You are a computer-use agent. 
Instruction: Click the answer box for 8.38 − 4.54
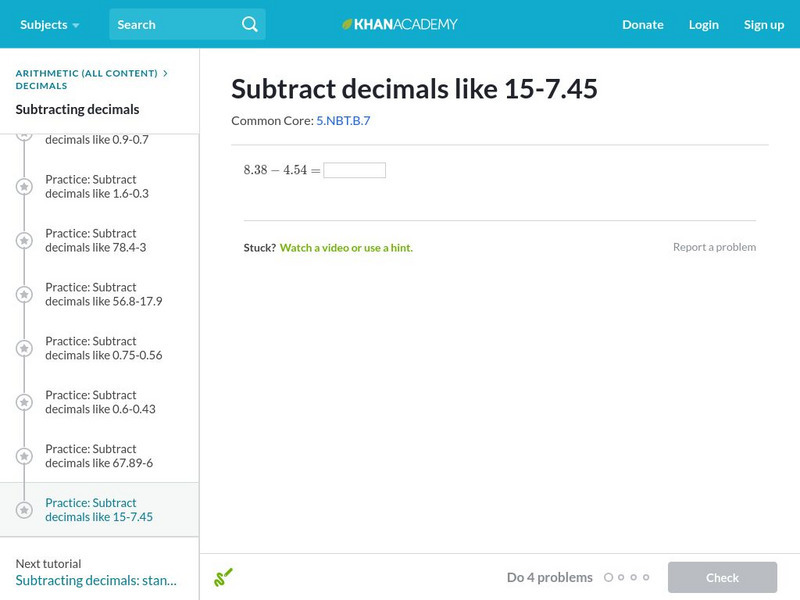coord(354,170)
